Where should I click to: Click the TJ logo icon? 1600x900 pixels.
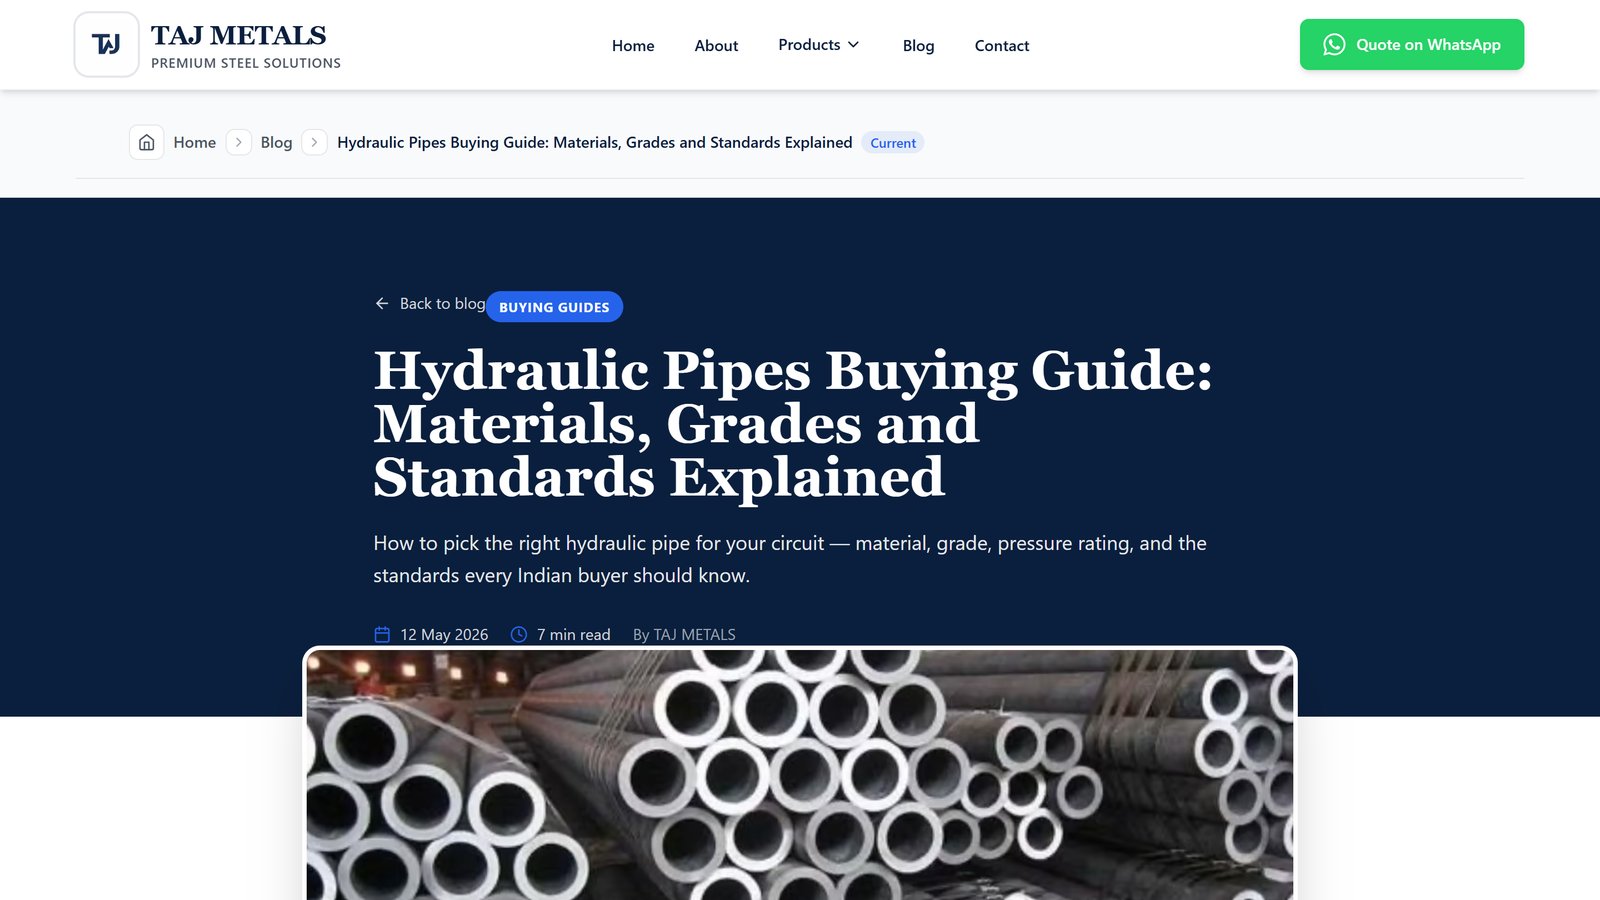coord(106,44)
